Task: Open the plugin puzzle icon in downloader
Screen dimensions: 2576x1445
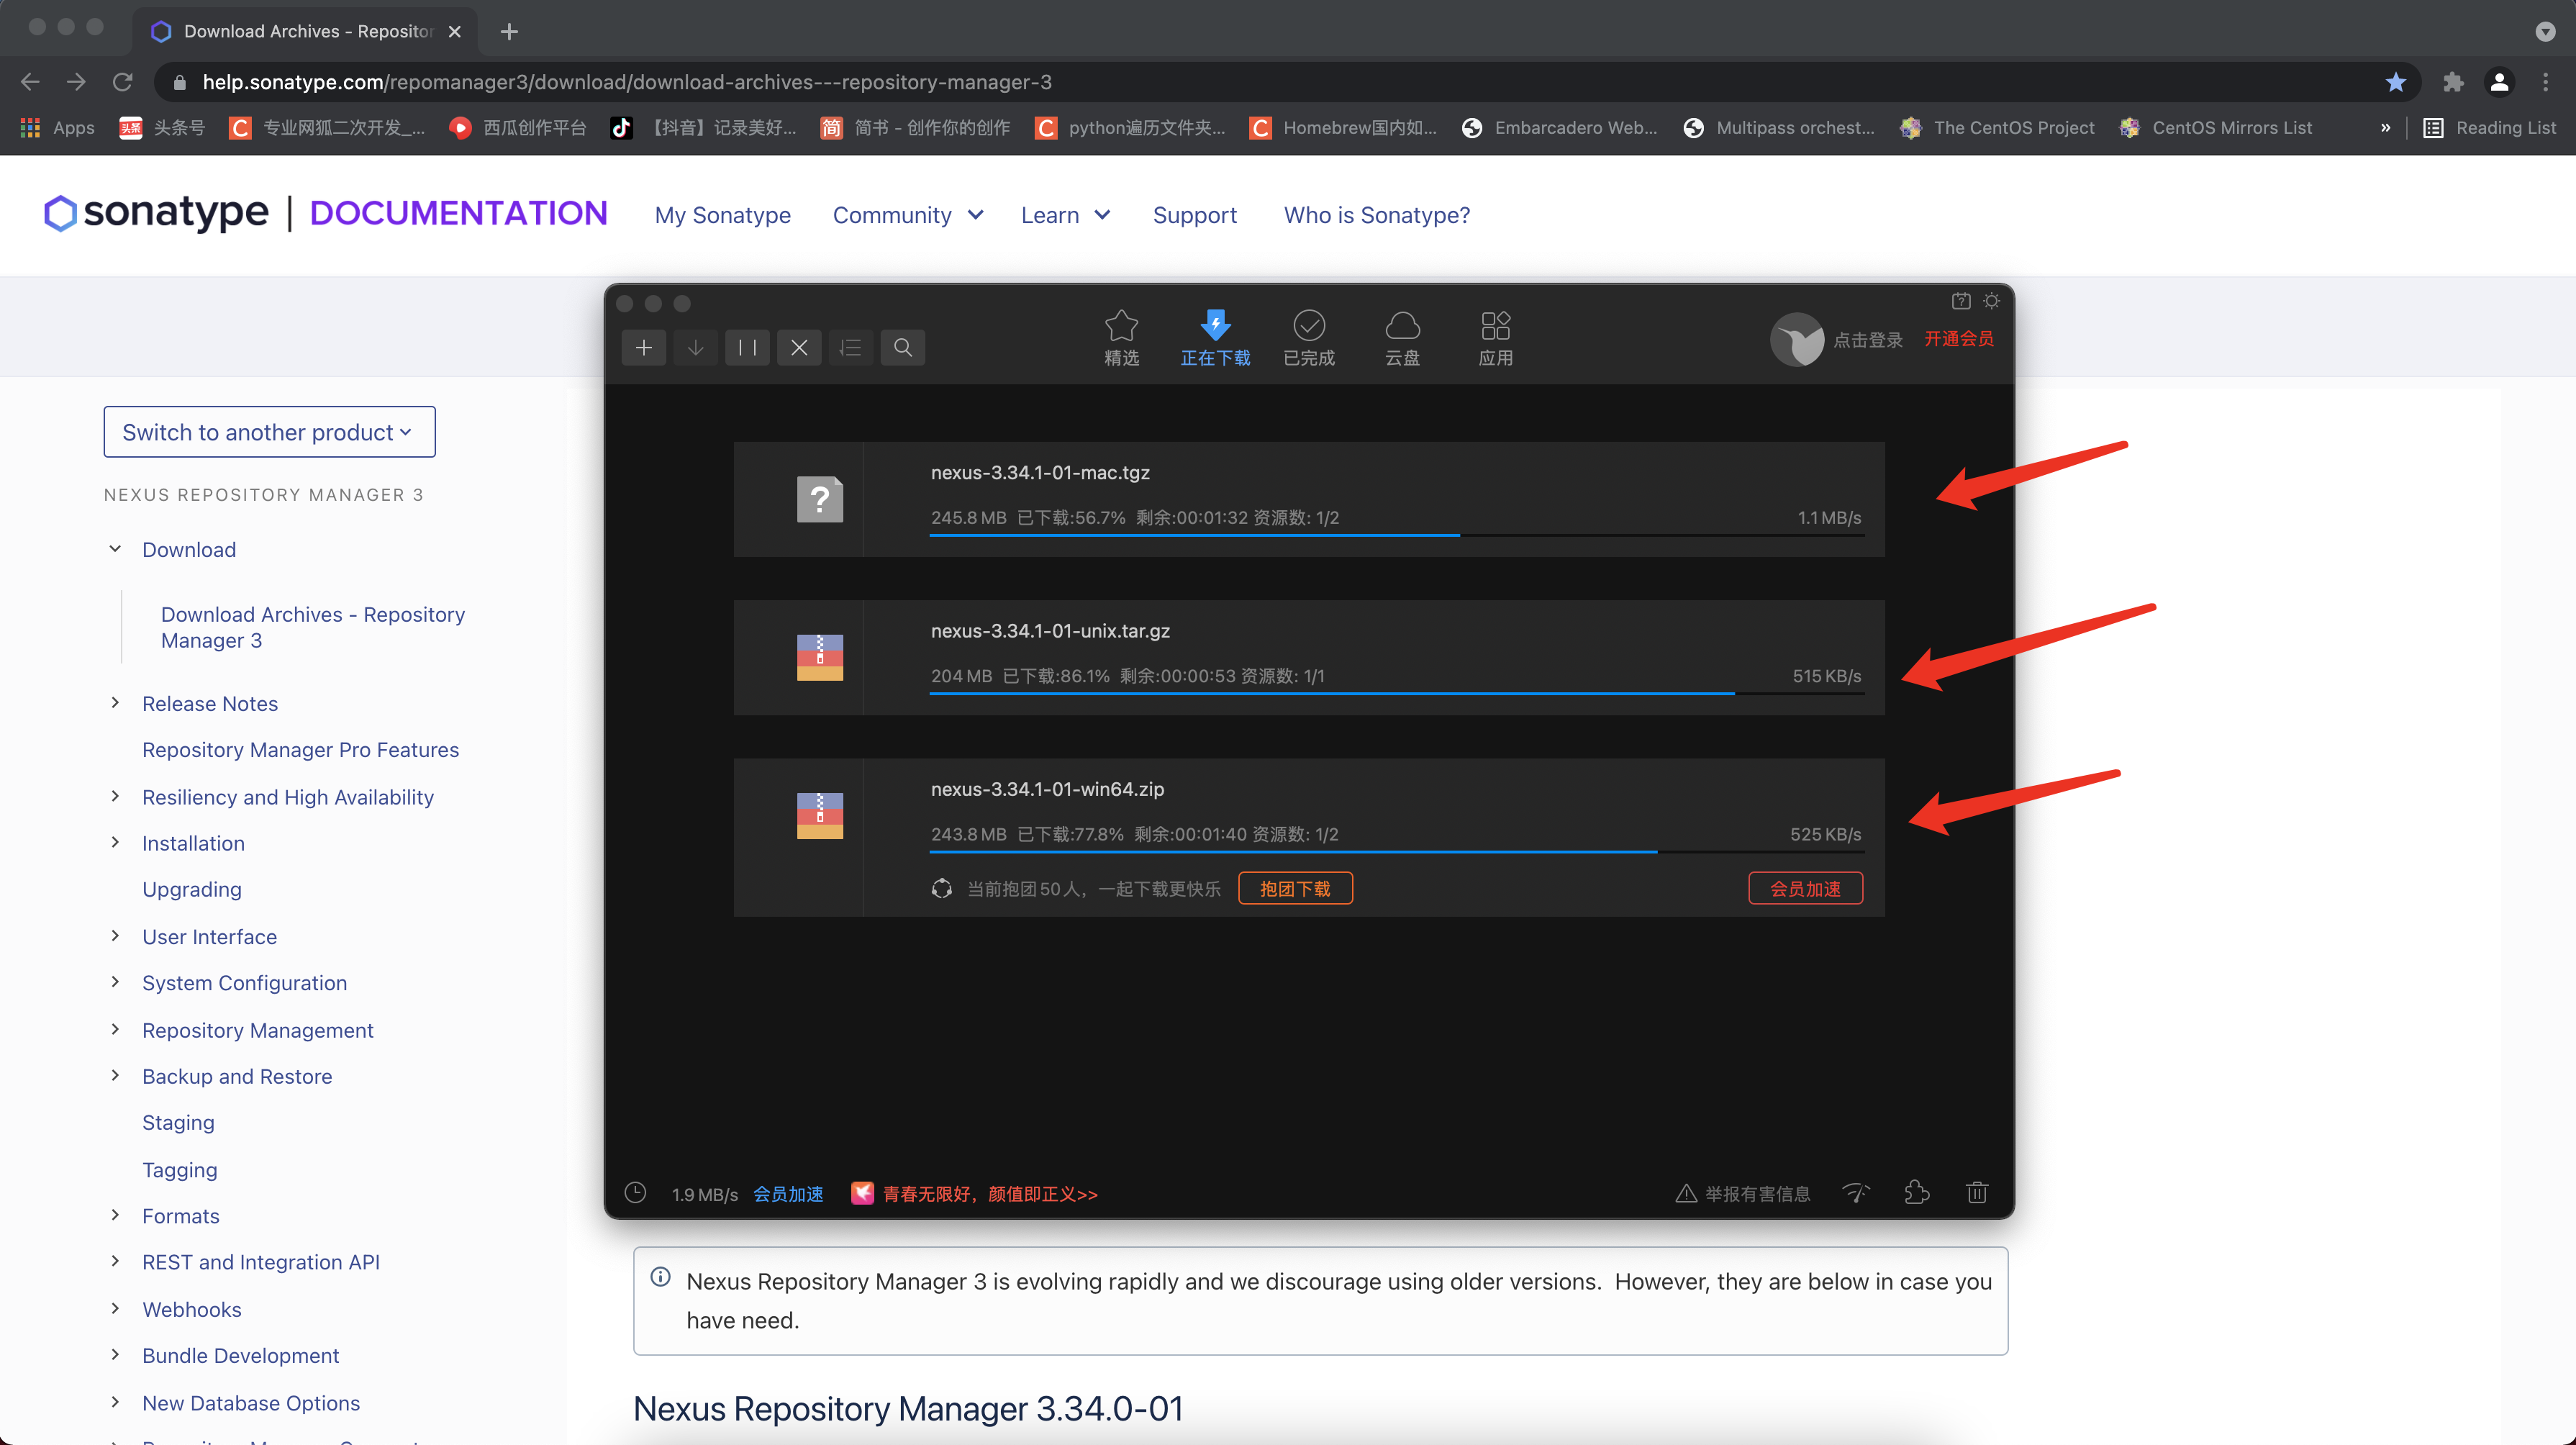Action: (x=1916, y=1192)
